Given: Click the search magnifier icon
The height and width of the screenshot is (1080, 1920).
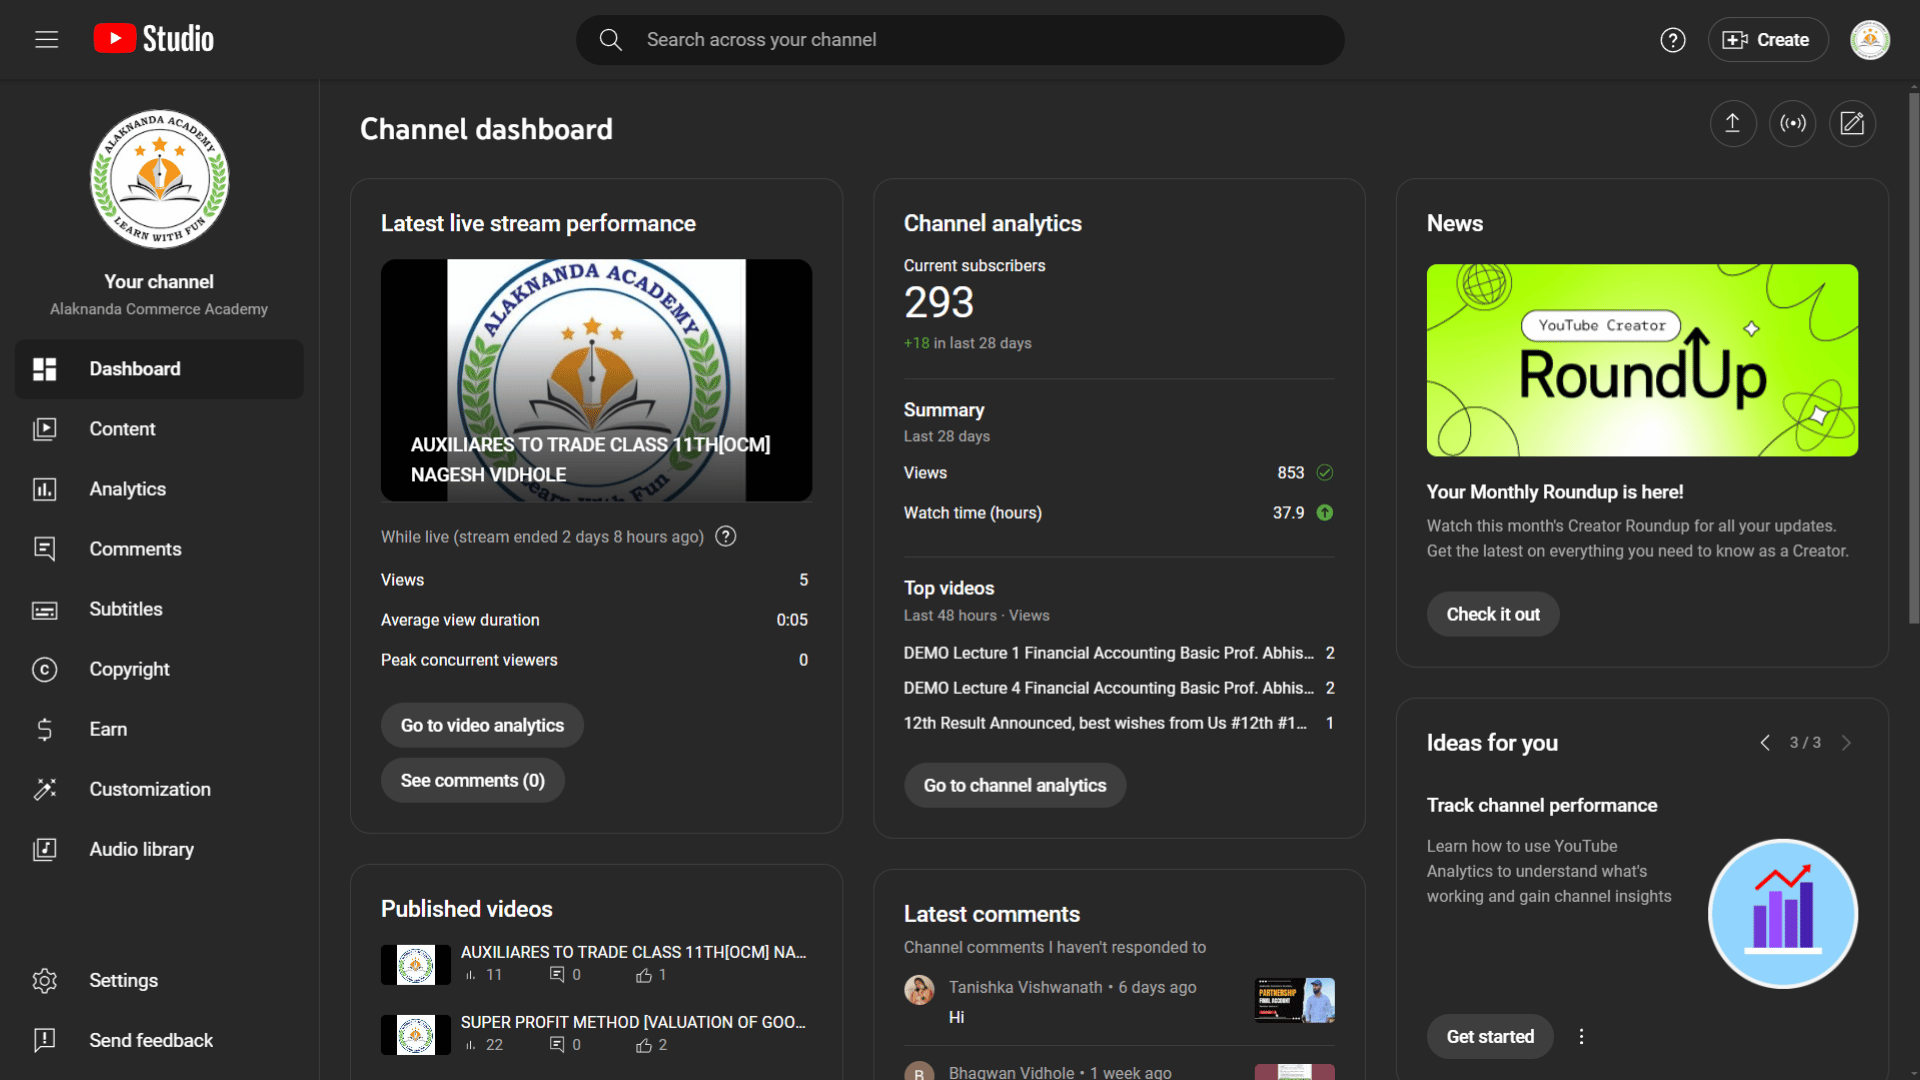Looking at the screenshot, I should (610, 40).
